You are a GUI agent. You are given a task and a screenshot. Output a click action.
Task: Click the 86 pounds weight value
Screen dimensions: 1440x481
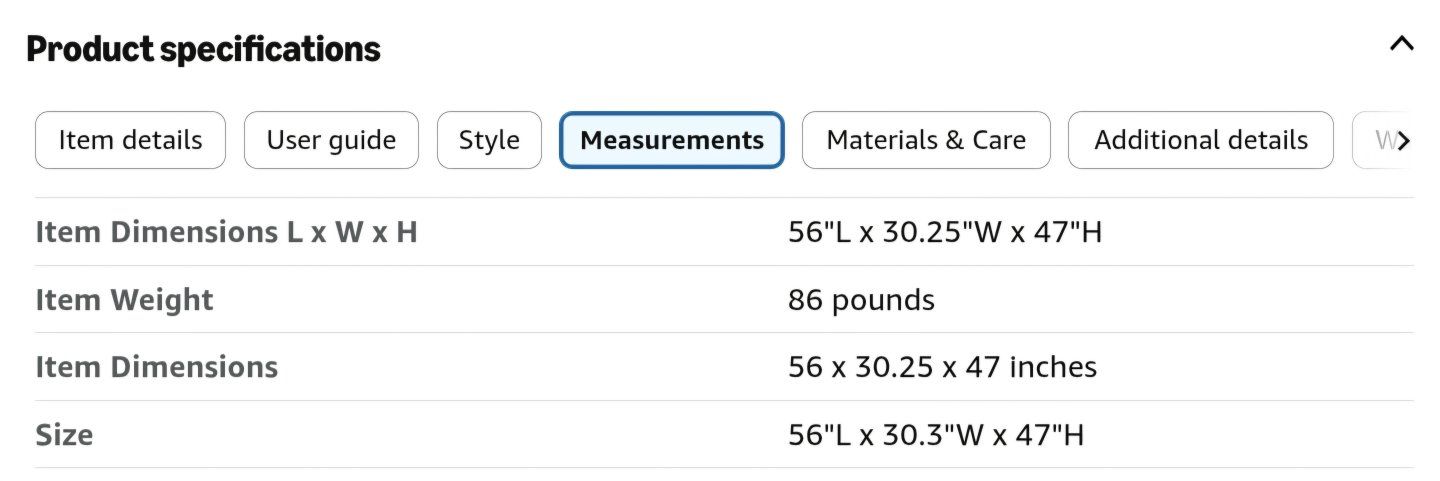tap(861, 300)
